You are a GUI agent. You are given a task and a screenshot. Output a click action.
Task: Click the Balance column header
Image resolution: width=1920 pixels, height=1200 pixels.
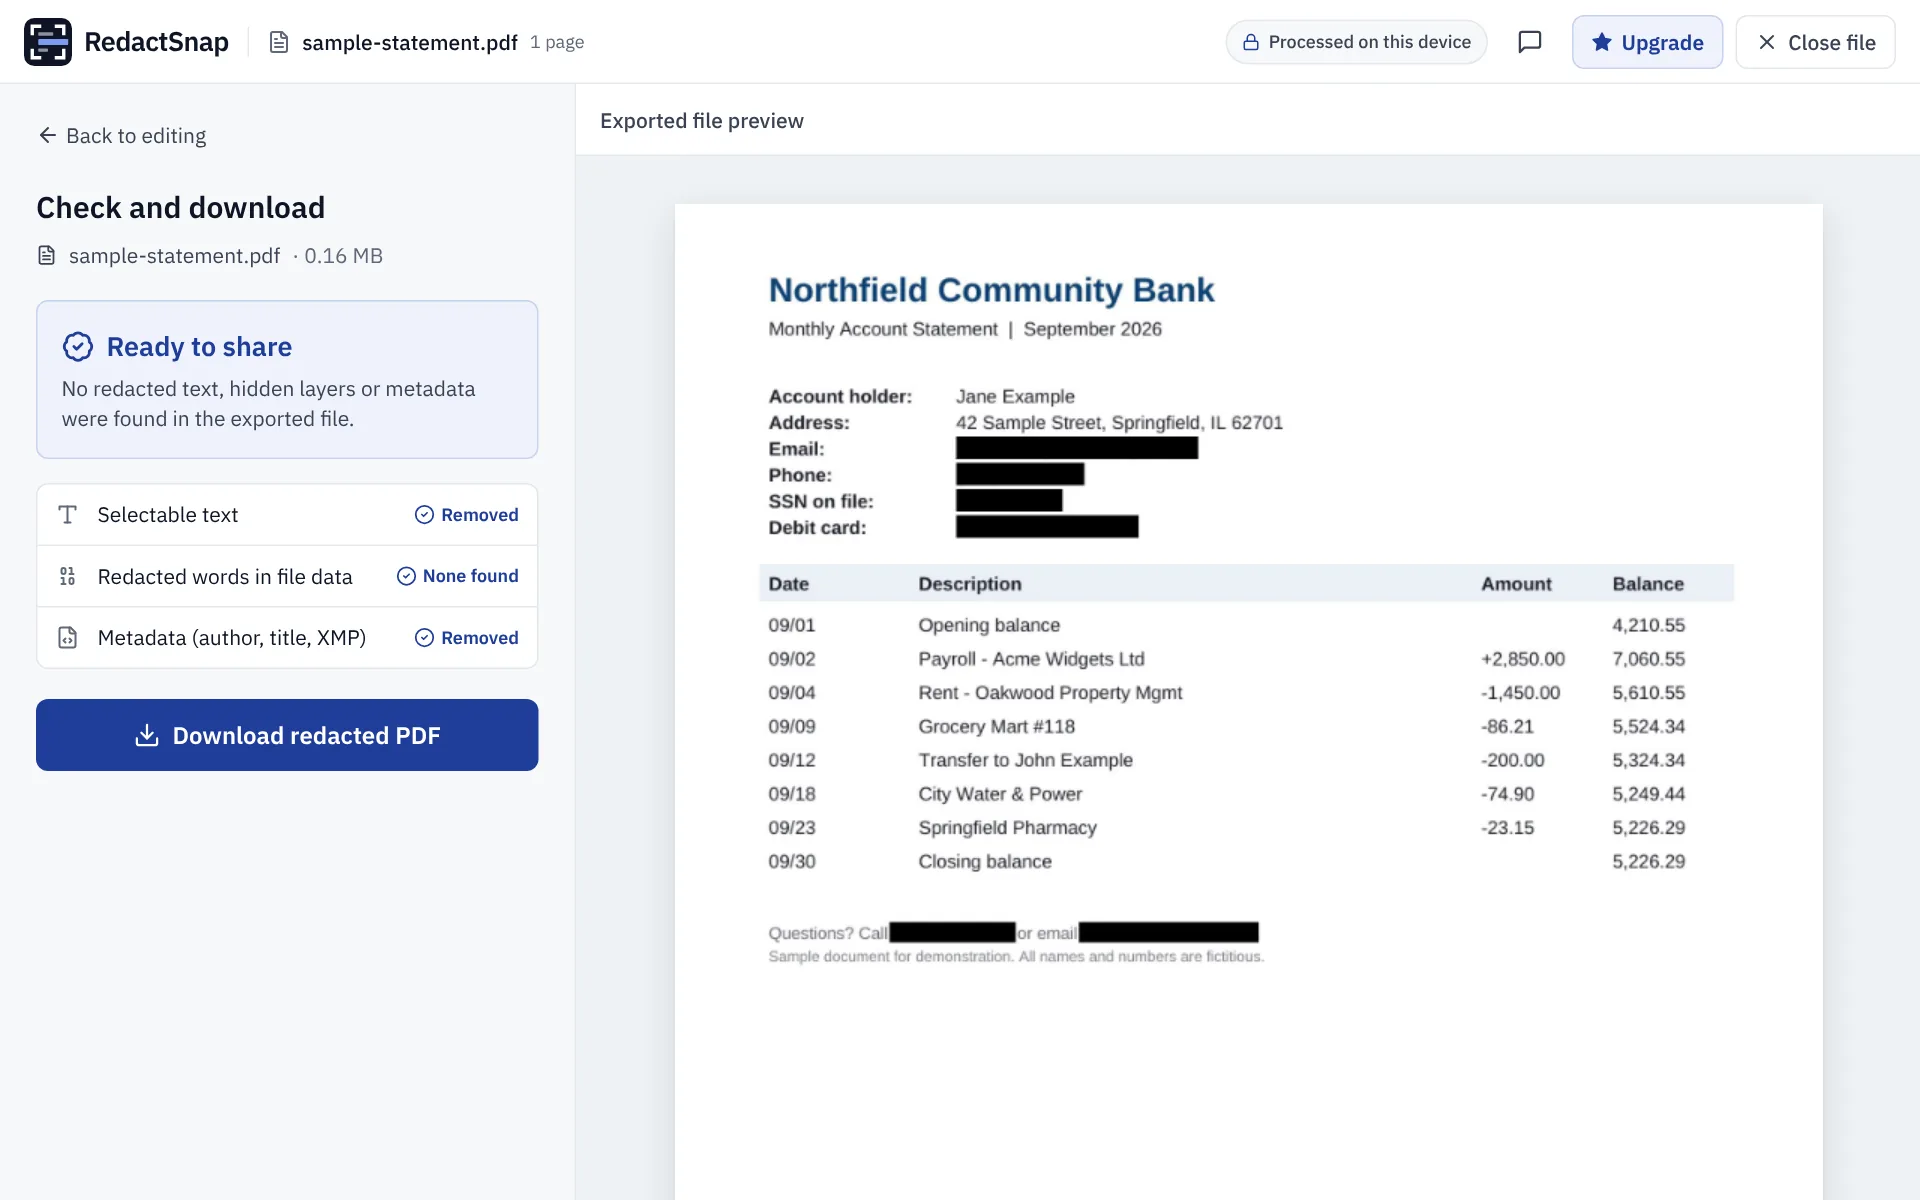[1648, 584]
